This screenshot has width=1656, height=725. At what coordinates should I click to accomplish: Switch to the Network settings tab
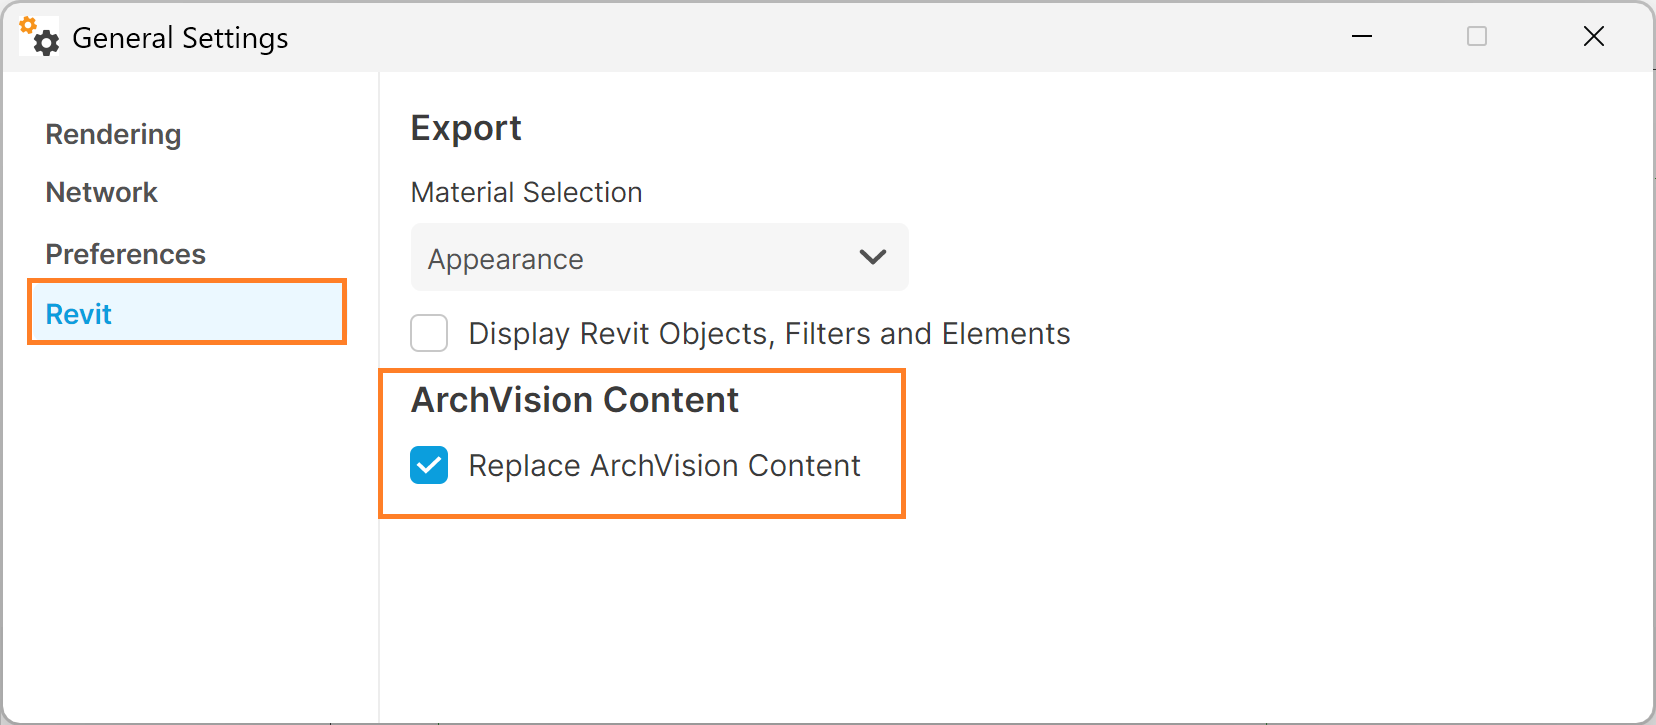click(101, 192)
